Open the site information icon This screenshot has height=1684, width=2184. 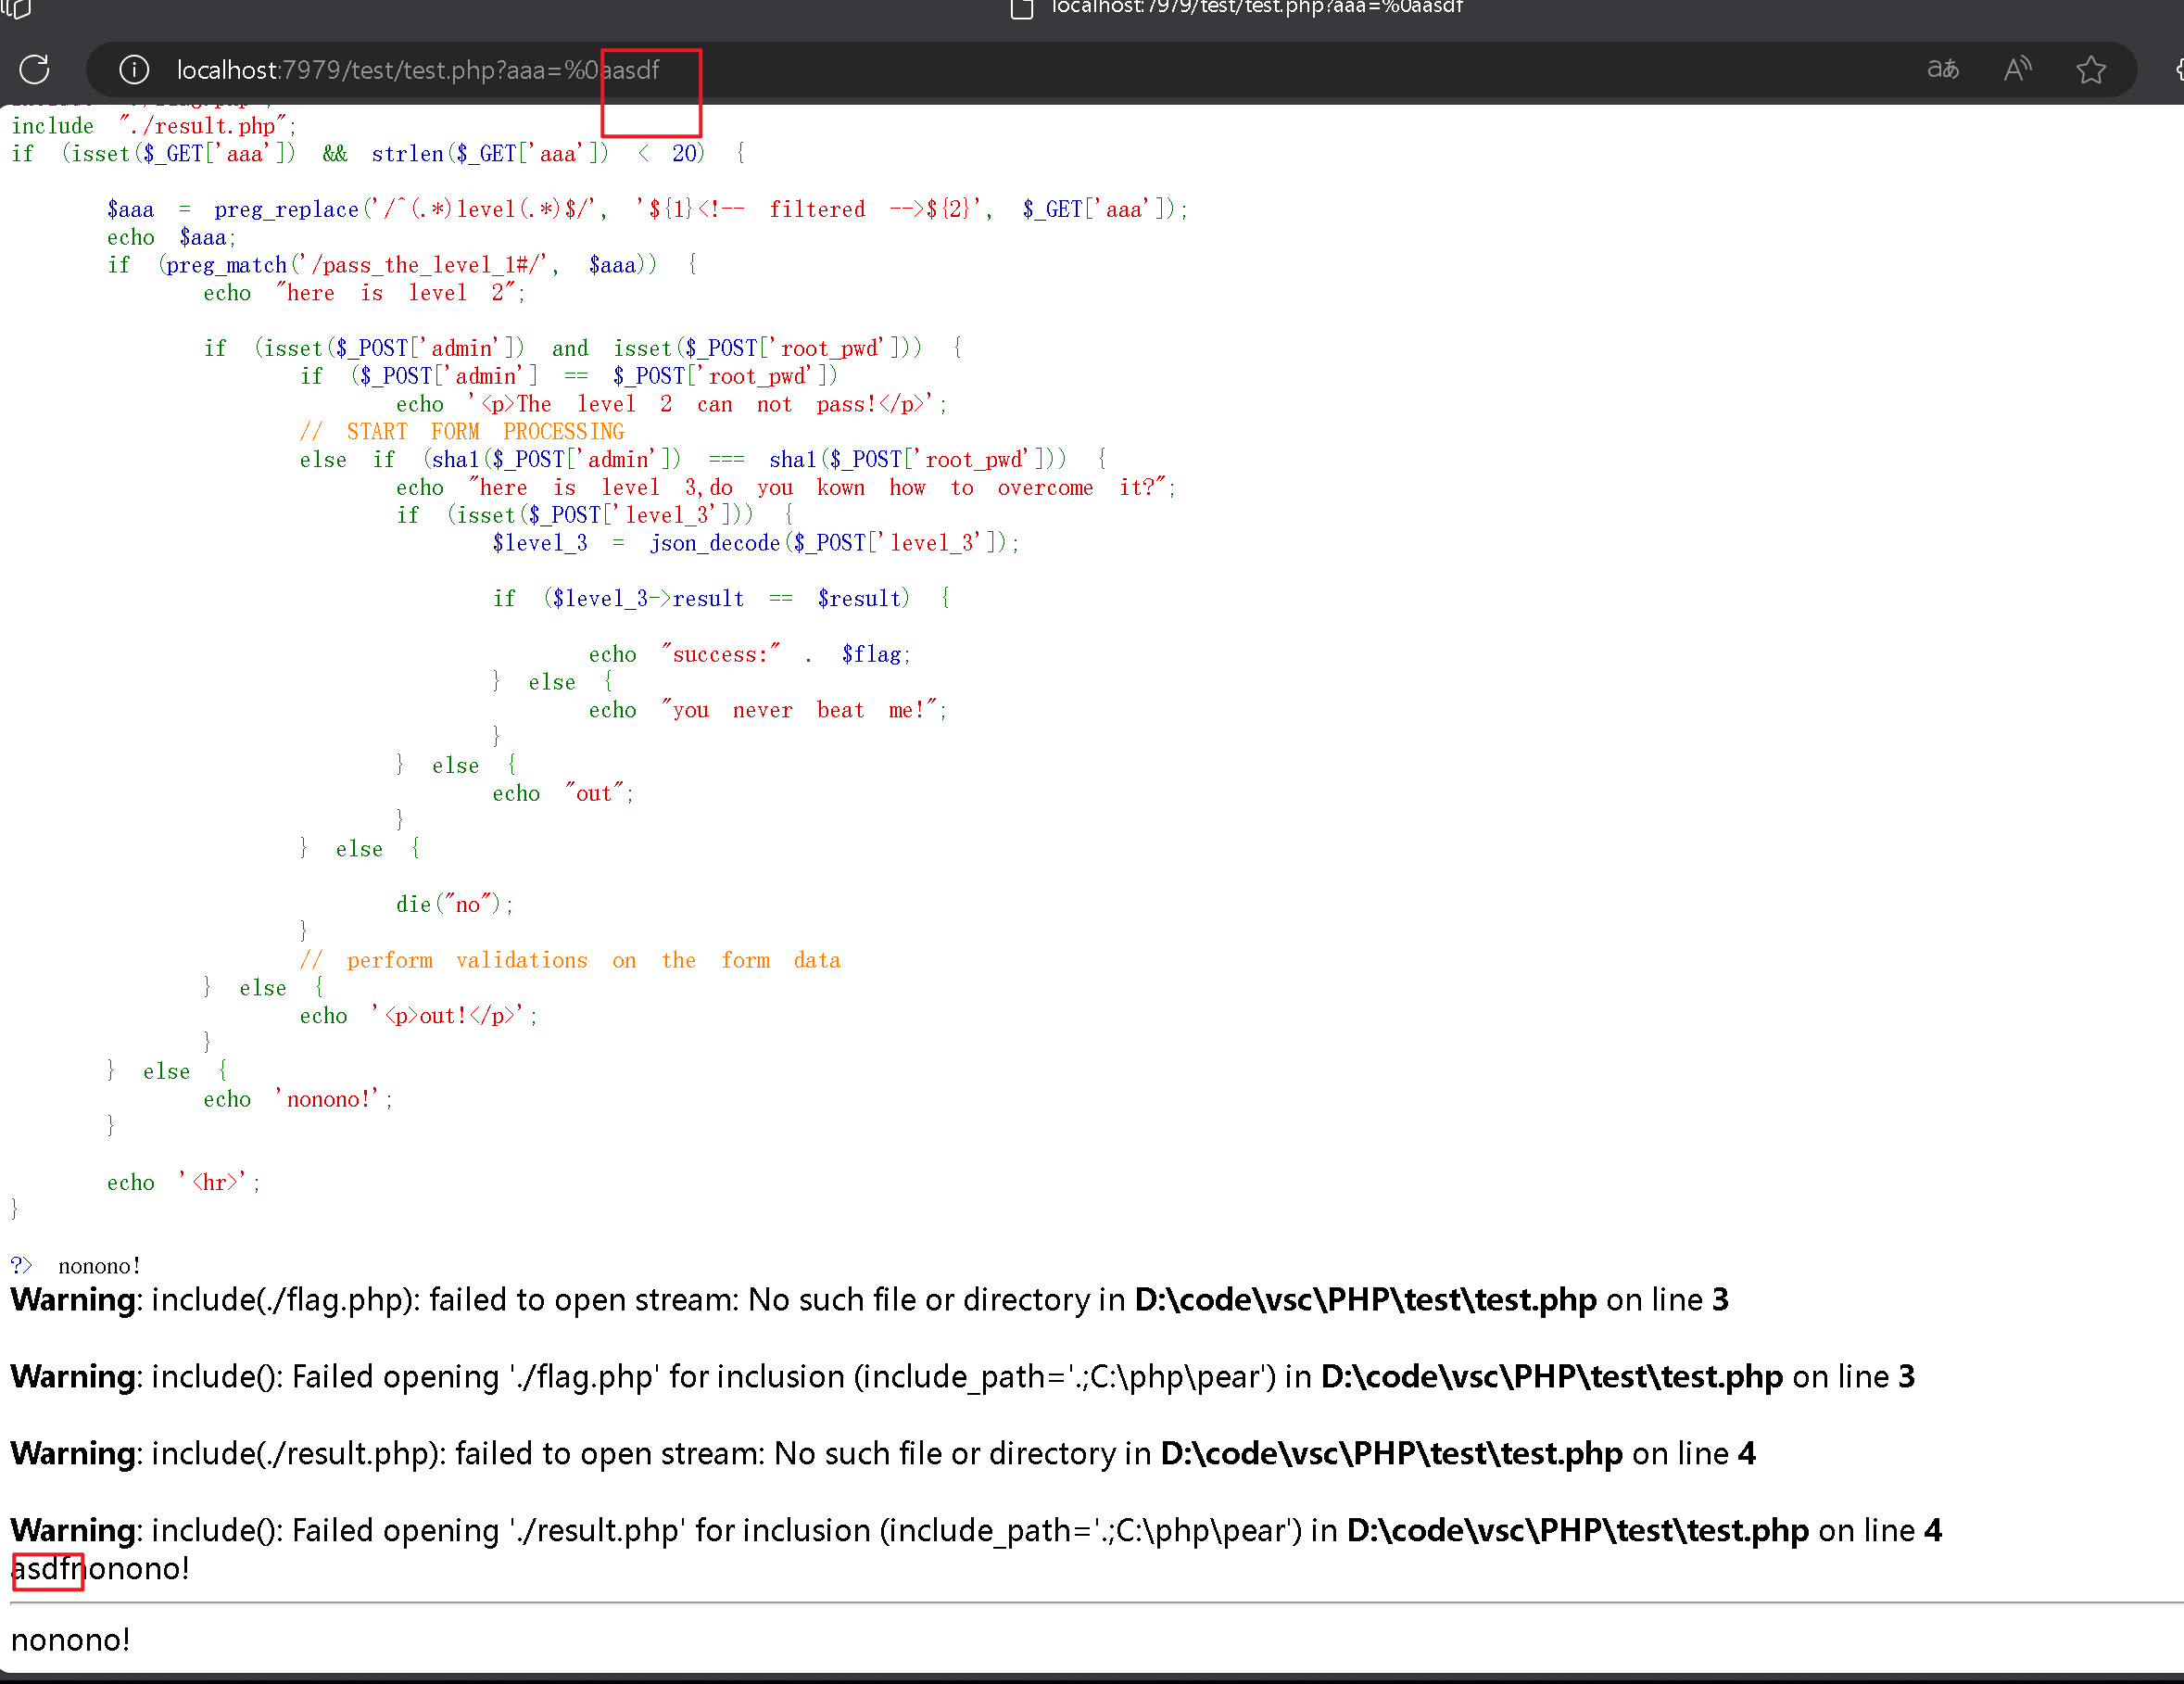tap(134, 69)
